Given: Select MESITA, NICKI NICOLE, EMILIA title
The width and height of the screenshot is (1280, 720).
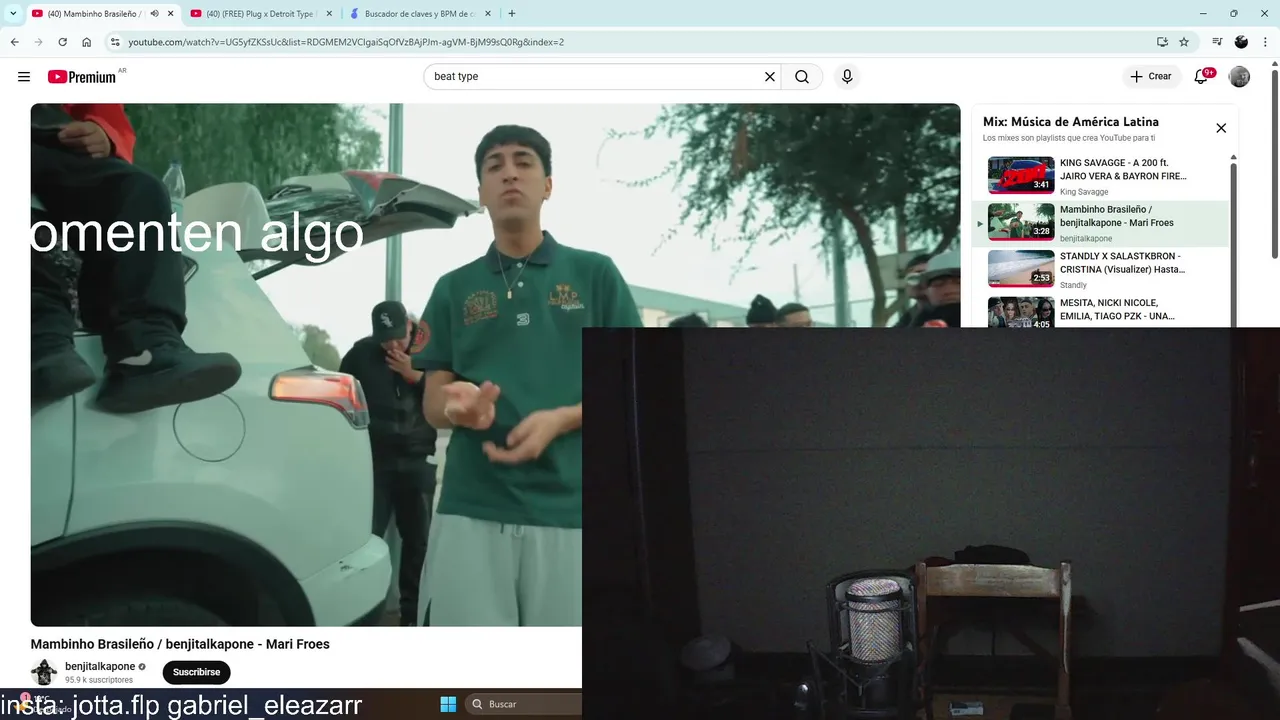Looking at the screenshot, I should 1117,309.
